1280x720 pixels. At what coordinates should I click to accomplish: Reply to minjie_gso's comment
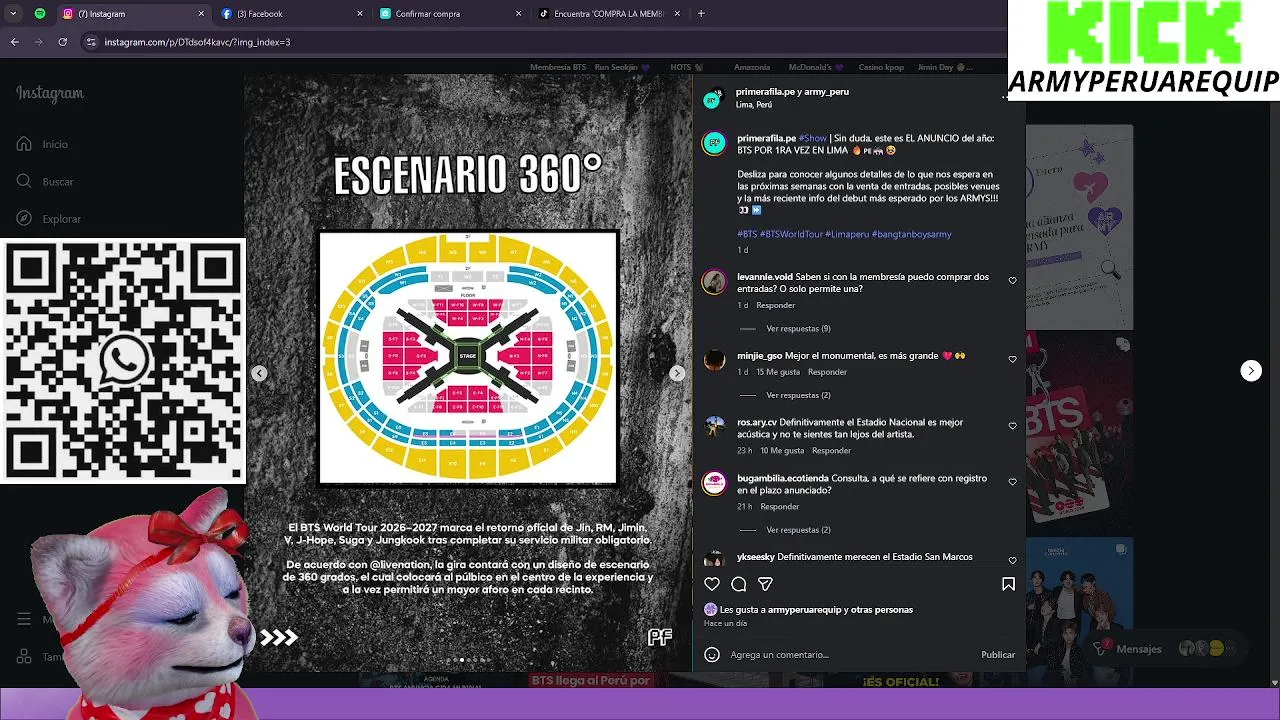(827, 372)
